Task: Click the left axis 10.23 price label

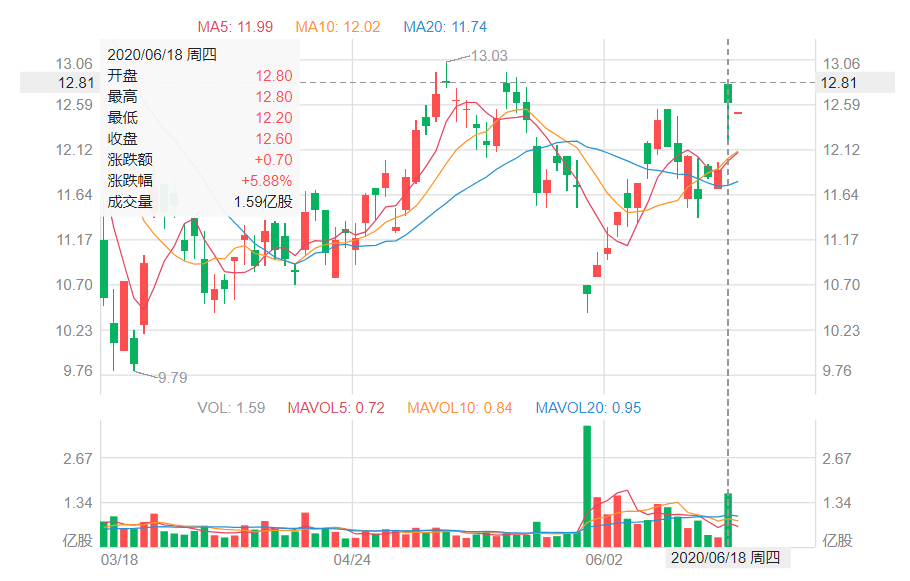Action: (74, 330)
